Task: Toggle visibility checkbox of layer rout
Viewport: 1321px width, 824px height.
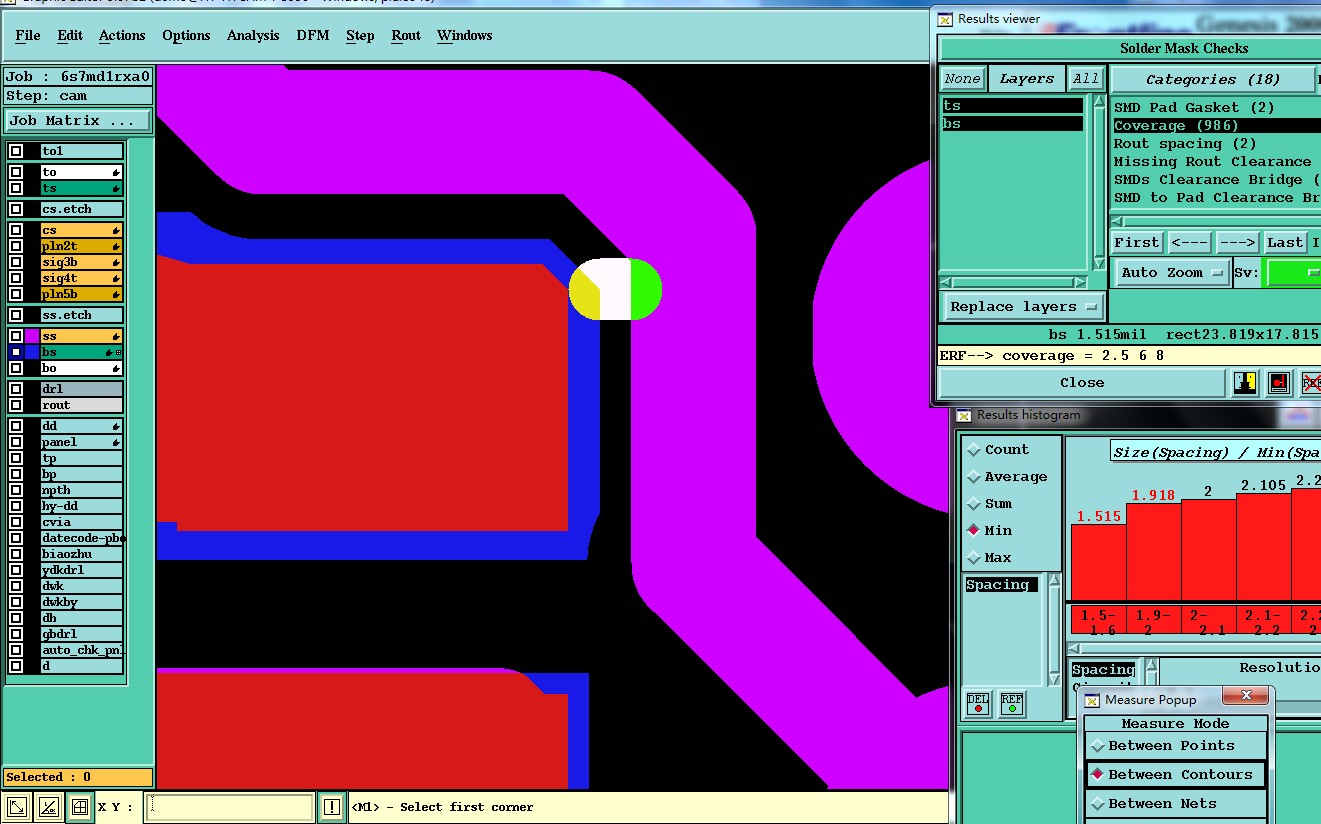Action: 16,405
